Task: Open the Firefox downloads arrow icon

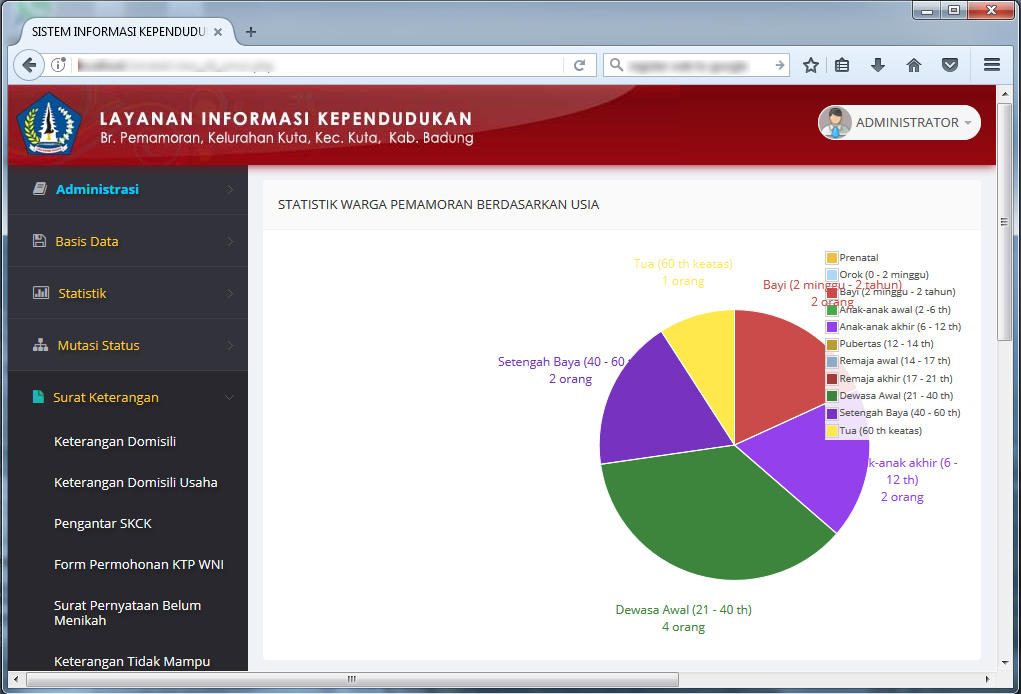Action: pyautogui.click(x=878, y=65)
